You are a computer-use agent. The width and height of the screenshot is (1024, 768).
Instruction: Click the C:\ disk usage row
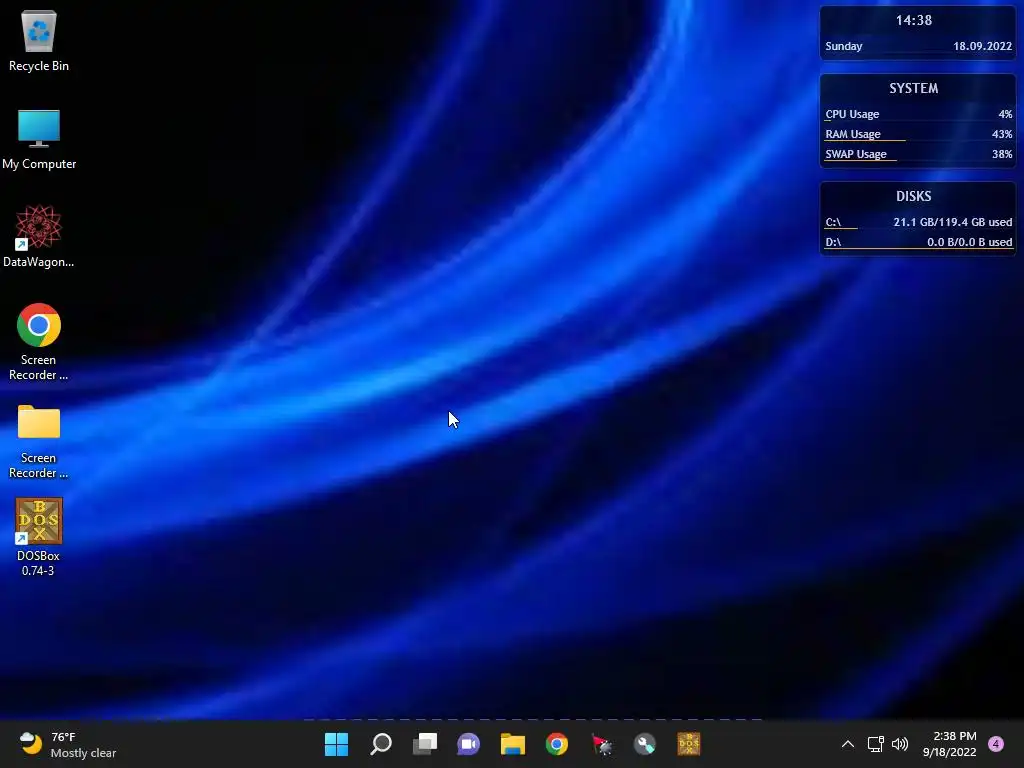[x=918, y=222]
